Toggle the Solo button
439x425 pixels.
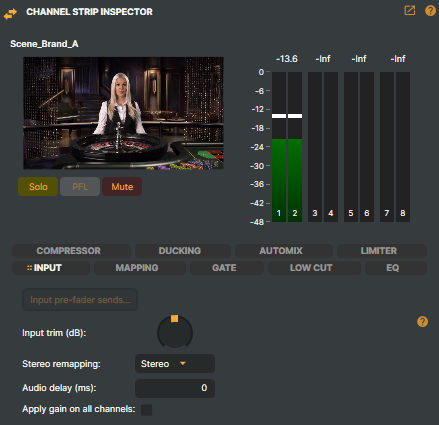38,187
